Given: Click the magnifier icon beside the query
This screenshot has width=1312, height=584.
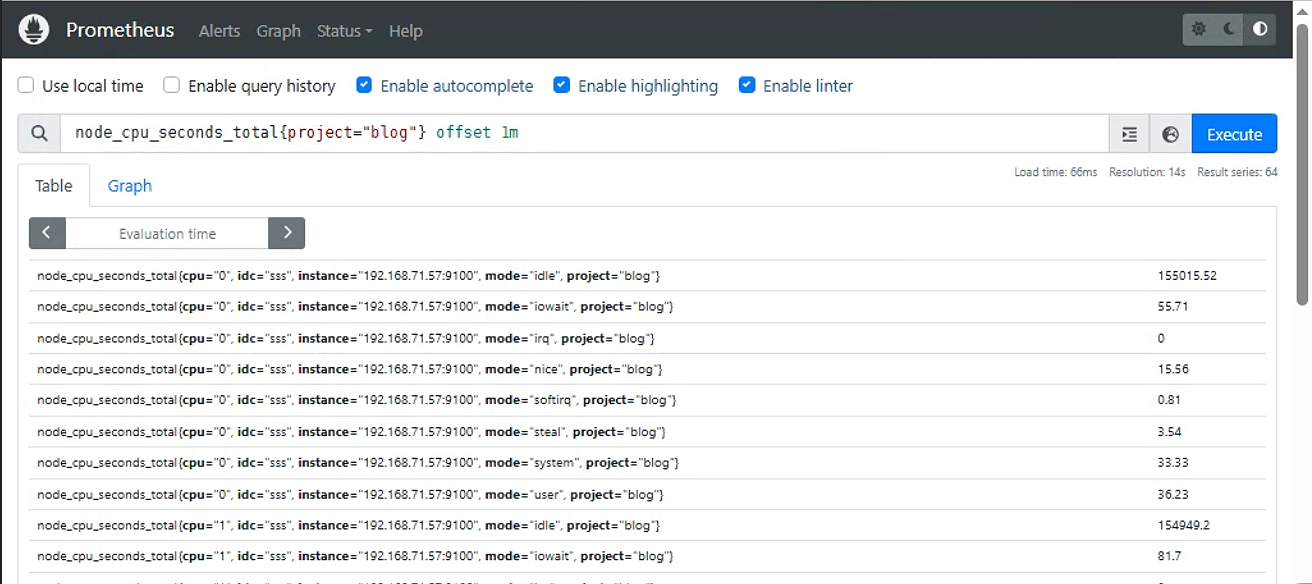Looking at the screenshot, I should 39,134.
